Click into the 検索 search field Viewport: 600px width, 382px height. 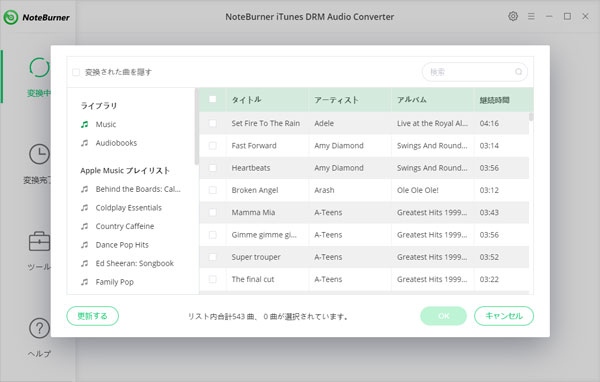pyautogui.click(x=474, y=72)
